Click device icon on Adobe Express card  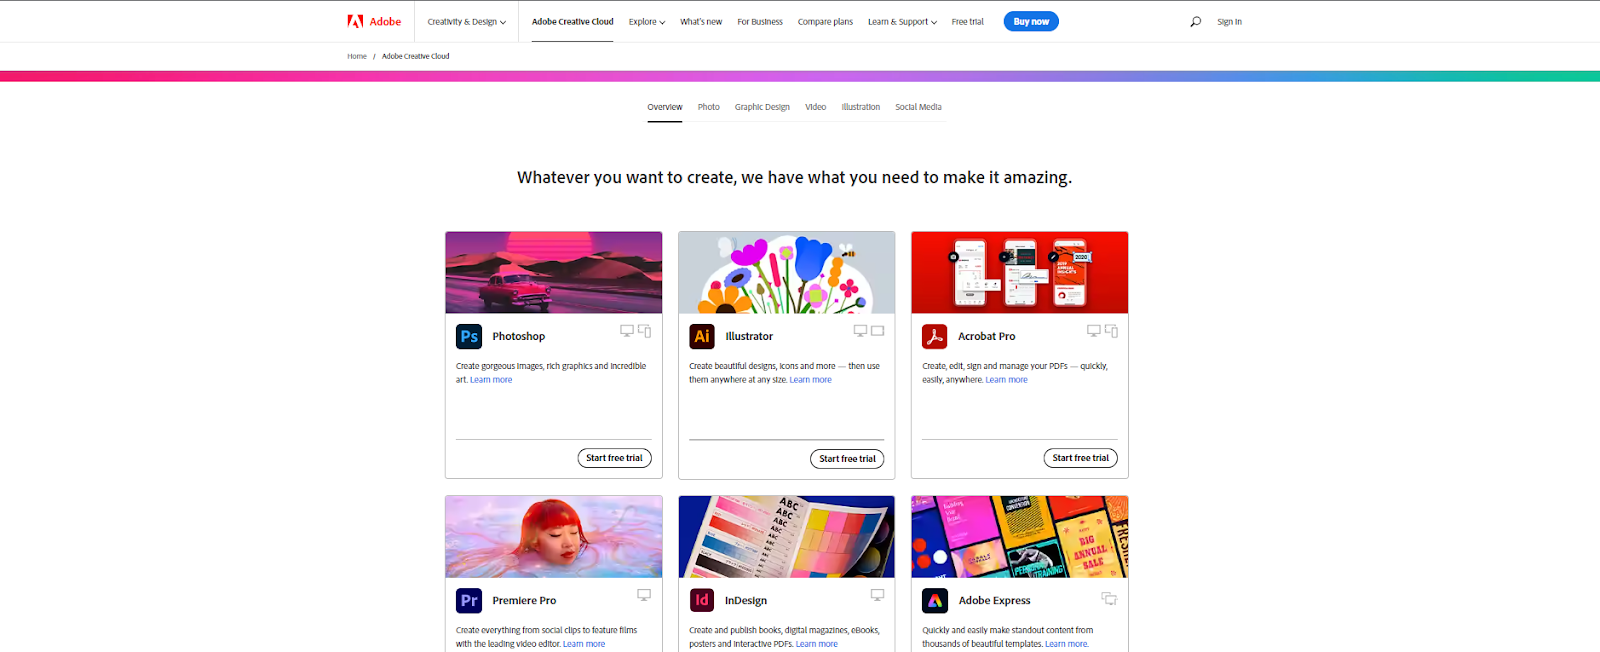click(1109, 598)
